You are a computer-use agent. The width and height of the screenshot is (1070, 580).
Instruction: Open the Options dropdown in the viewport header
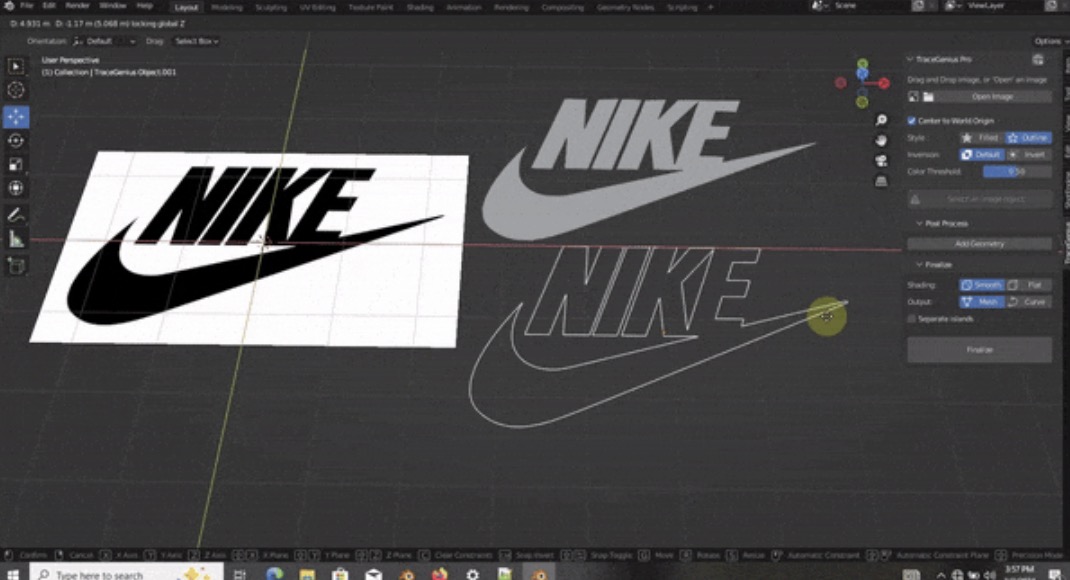[1051, 41]
